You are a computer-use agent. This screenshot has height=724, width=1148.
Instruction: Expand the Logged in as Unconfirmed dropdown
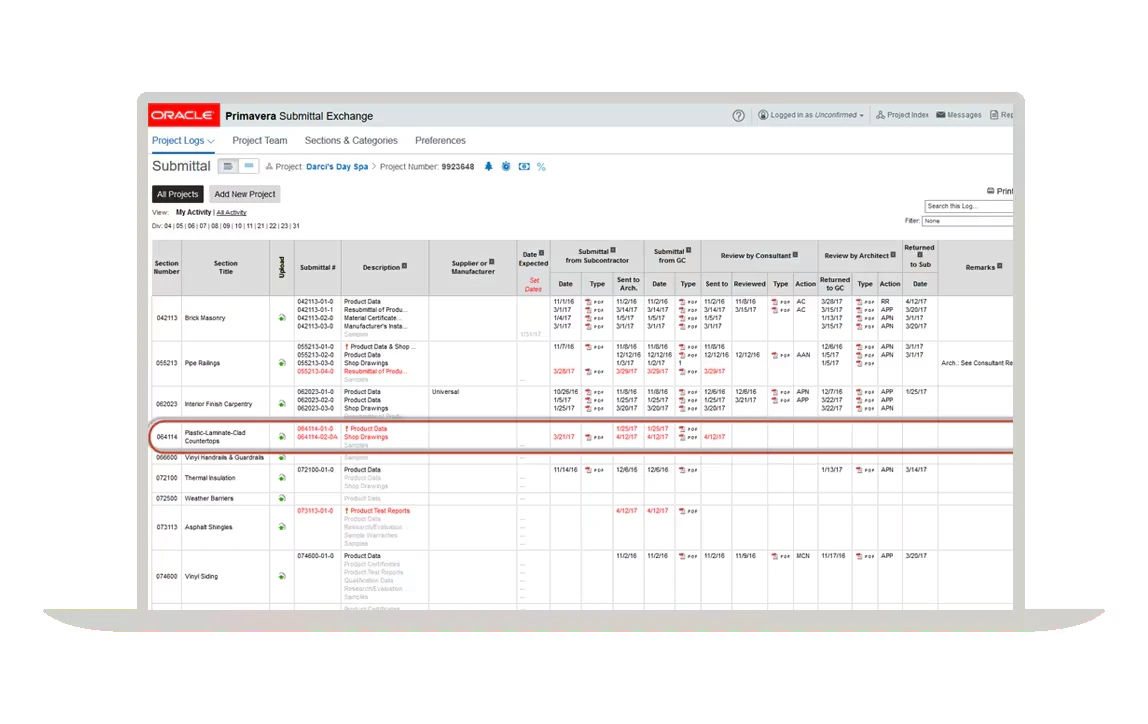coord(810,115)
